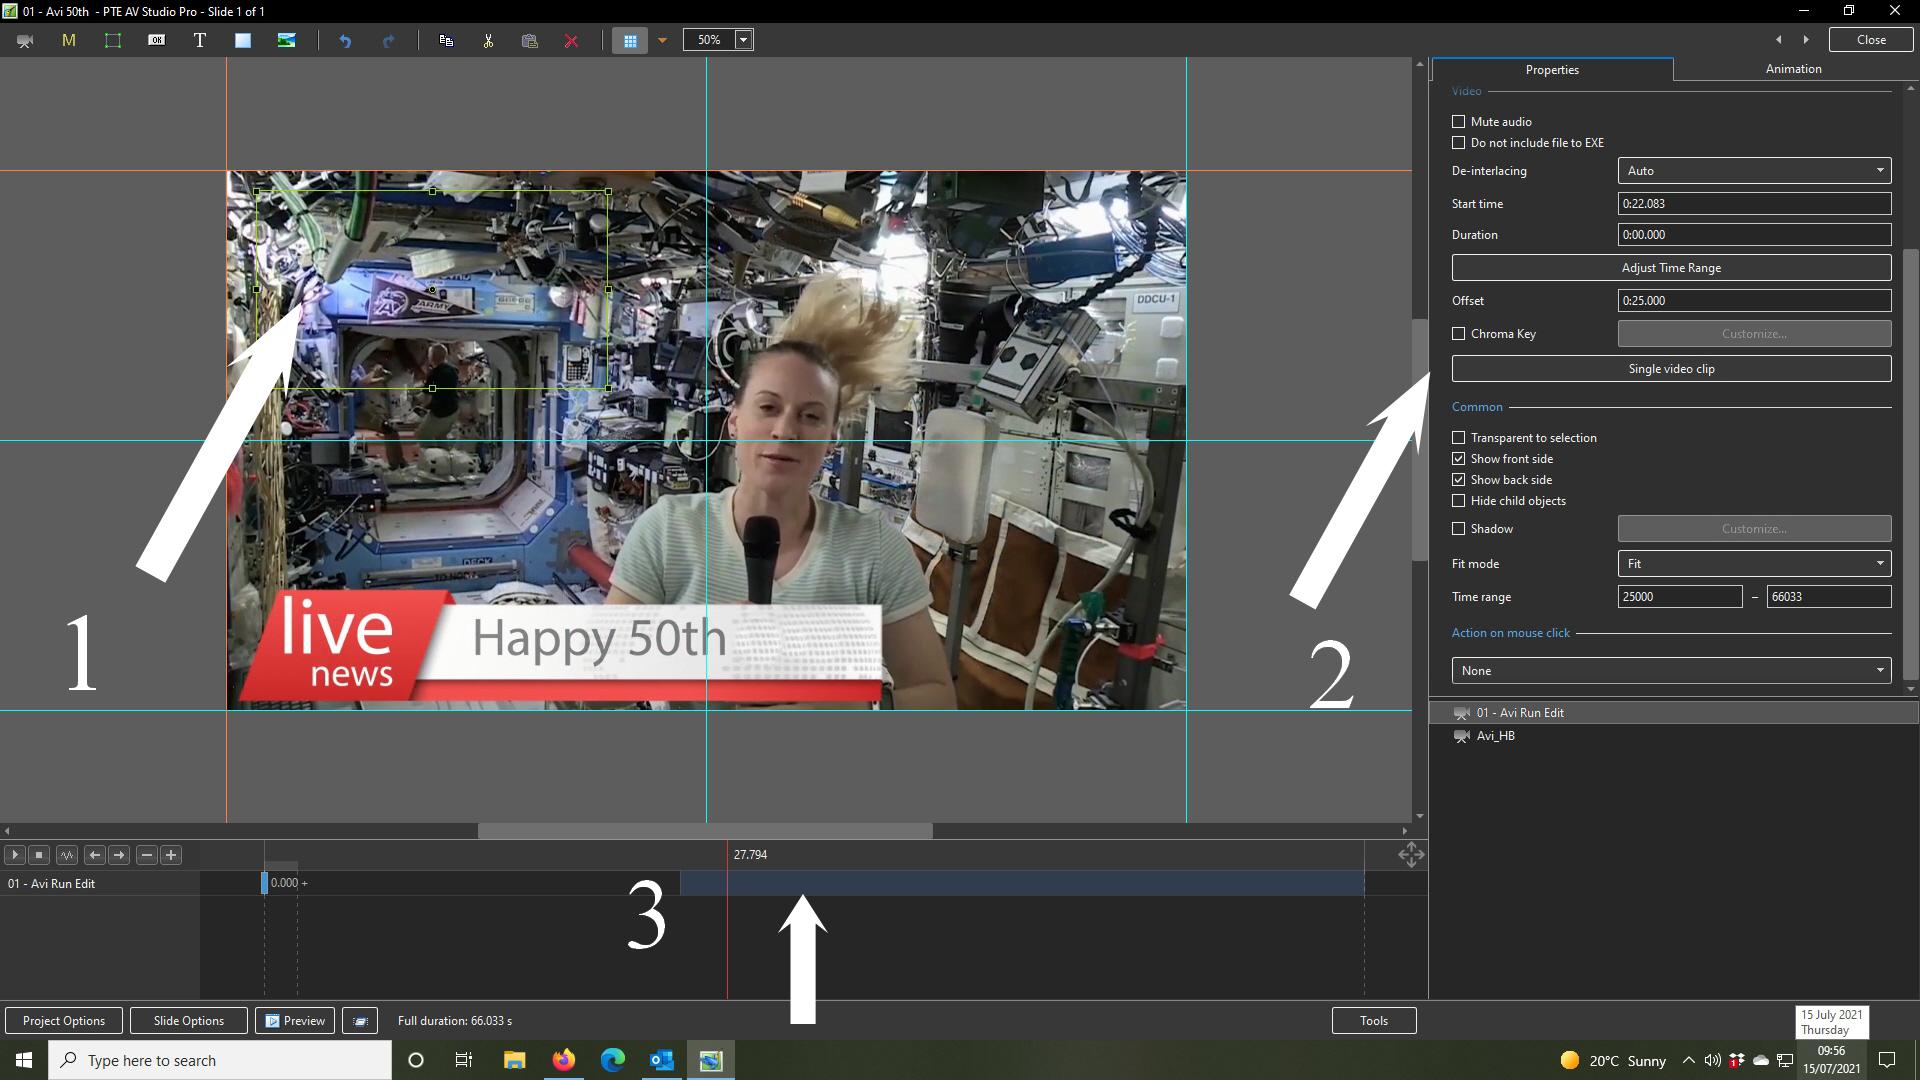Redo the last action
The height and width of the screenshot is (1080, 1920).
pyautogui.click(x=388, y=41)
